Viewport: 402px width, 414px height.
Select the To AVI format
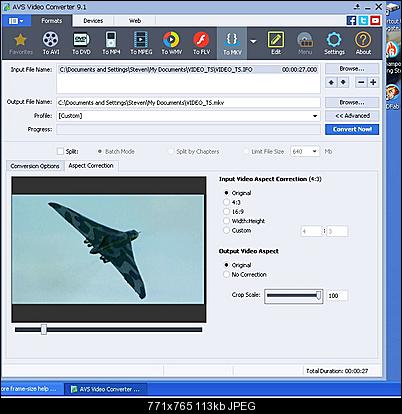click(51, 43)
